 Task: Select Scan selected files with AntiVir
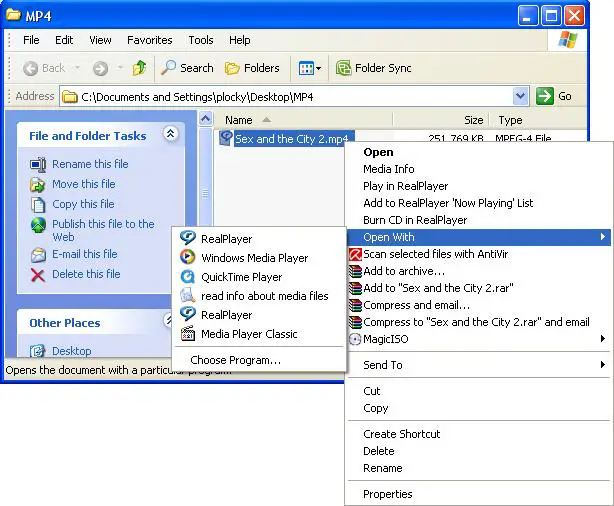(479, 254)
